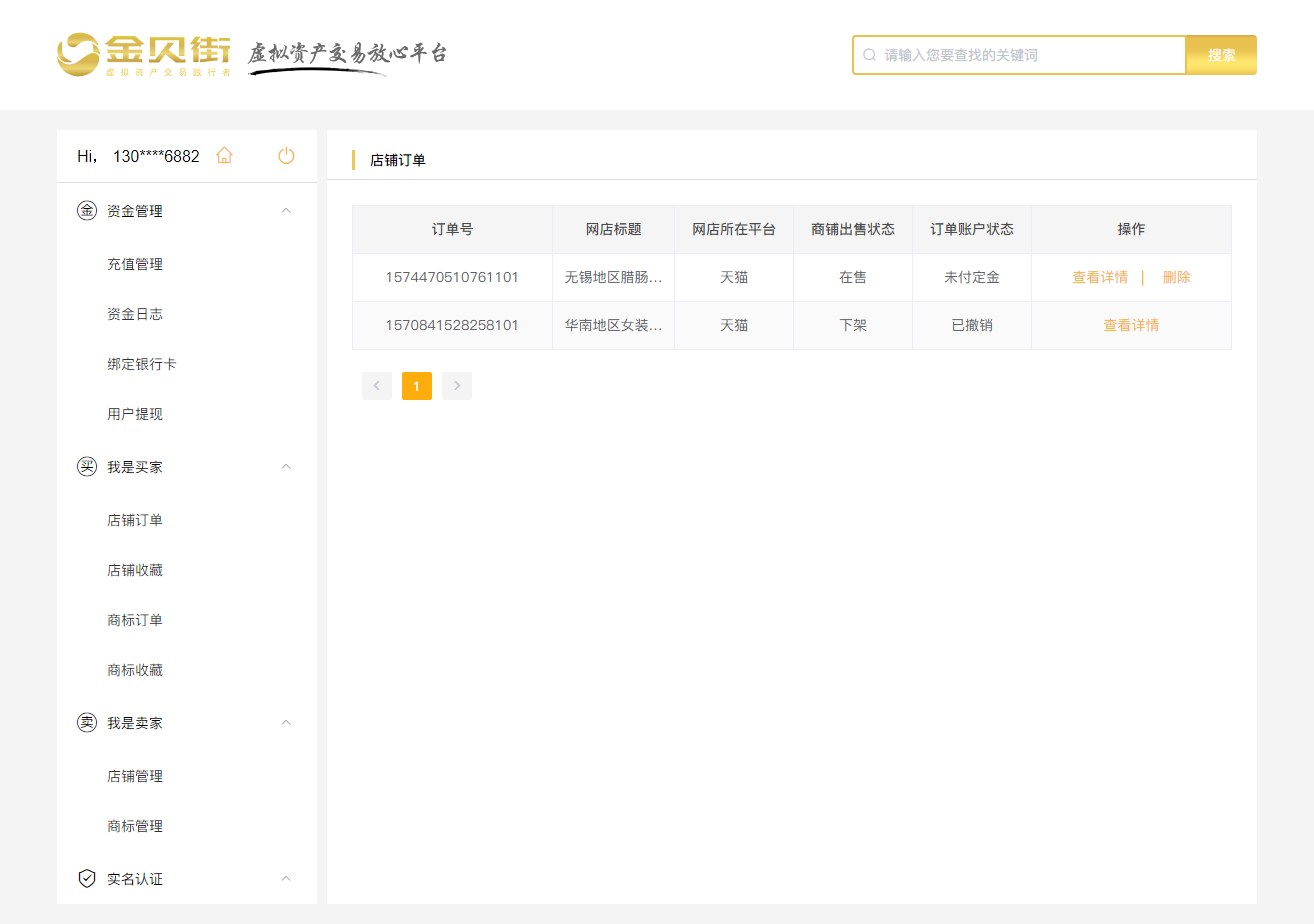The width and height of the screenshot is (1314, 924).
Task: Click the 已撤销 account status cell
Action: (972, 325)
